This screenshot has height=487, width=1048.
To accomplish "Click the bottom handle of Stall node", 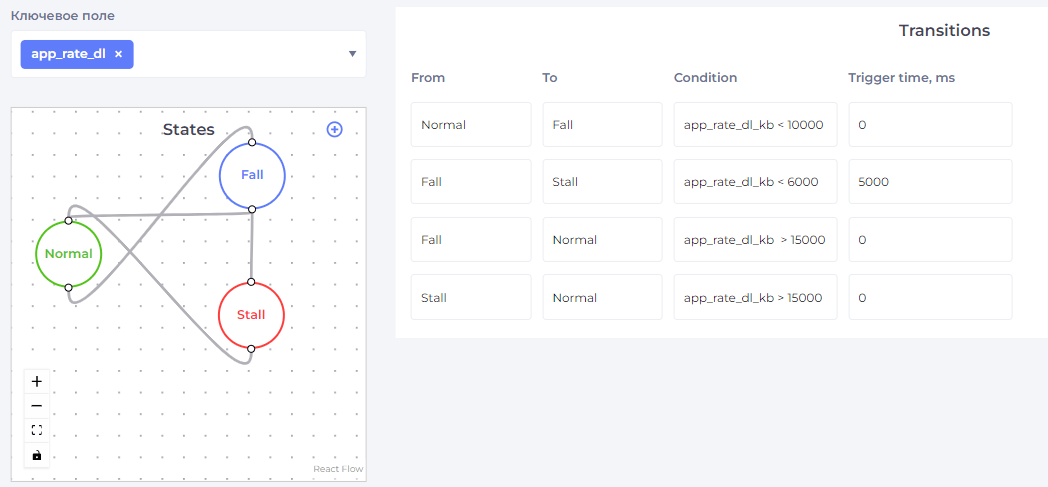I will point(251,348).
